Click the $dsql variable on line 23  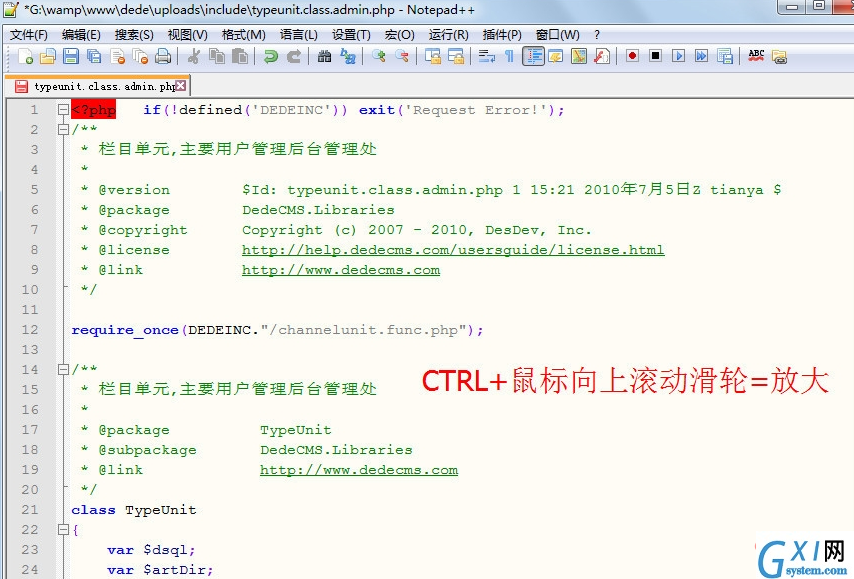click(166, 550)
